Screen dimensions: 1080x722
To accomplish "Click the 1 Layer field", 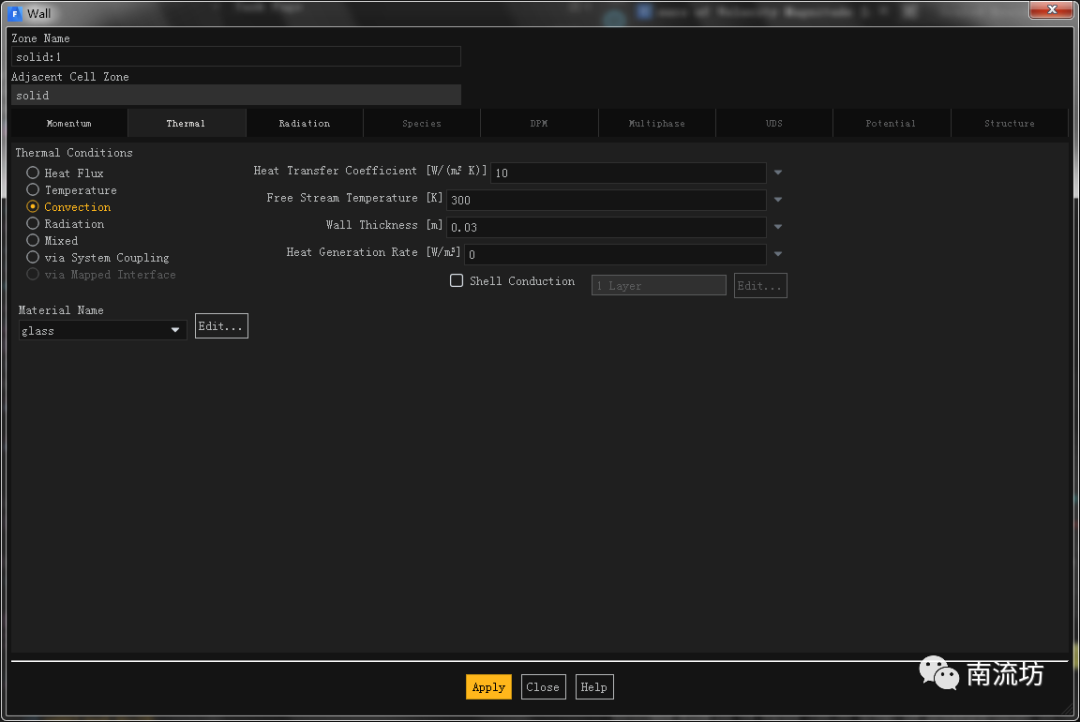I will click(x=658, y=286).
